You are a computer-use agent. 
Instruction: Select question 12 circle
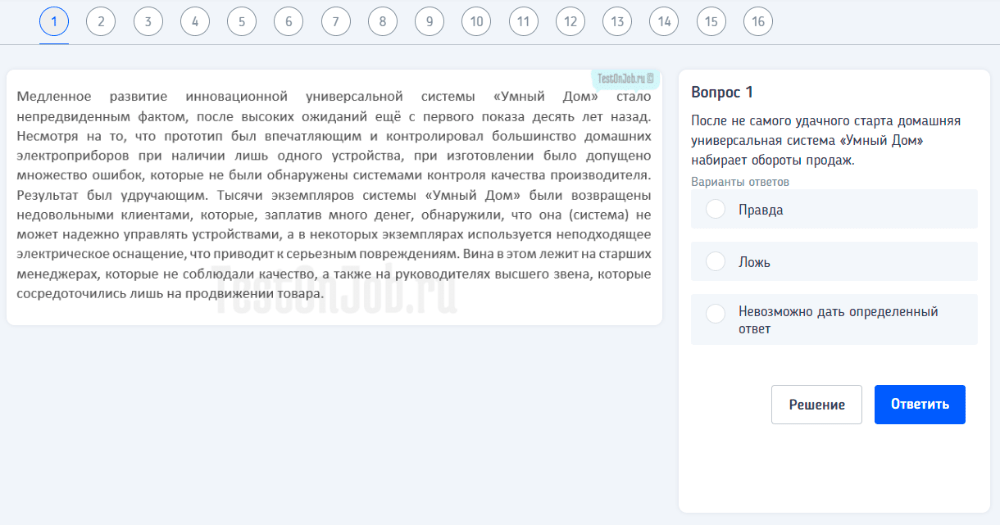click(570, 22)
